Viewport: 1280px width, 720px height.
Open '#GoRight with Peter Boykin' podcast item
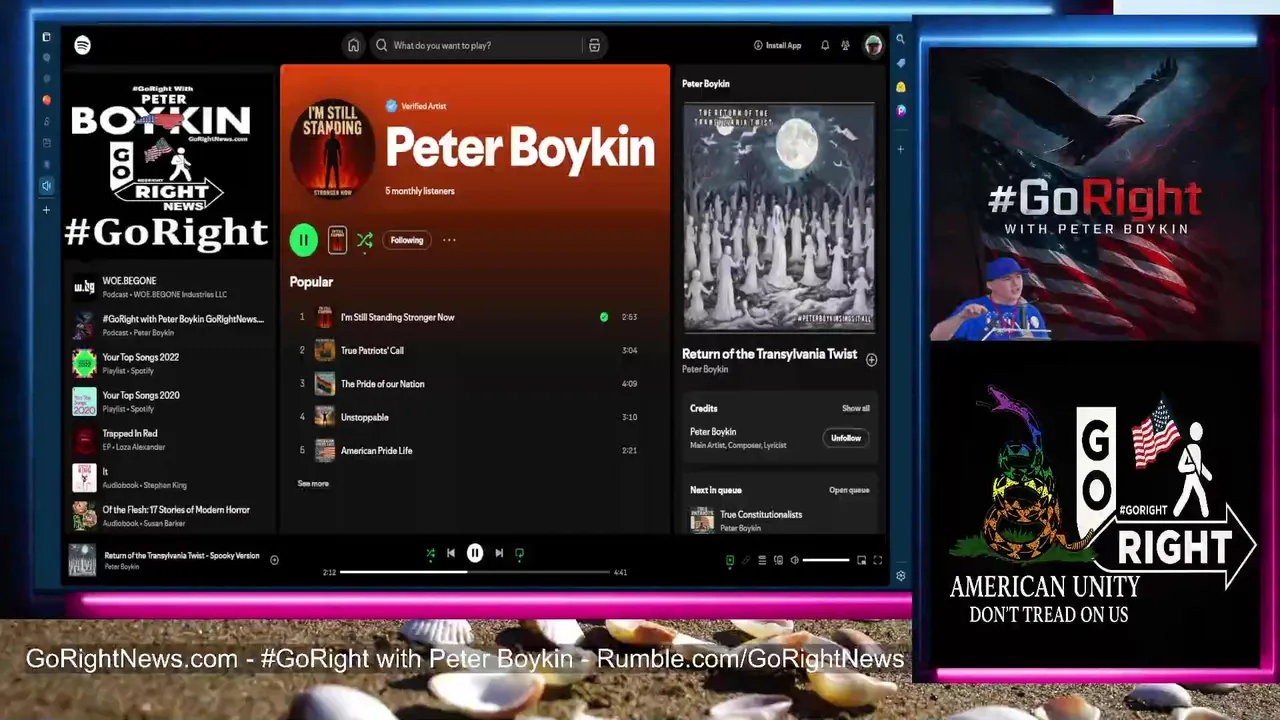170,325
